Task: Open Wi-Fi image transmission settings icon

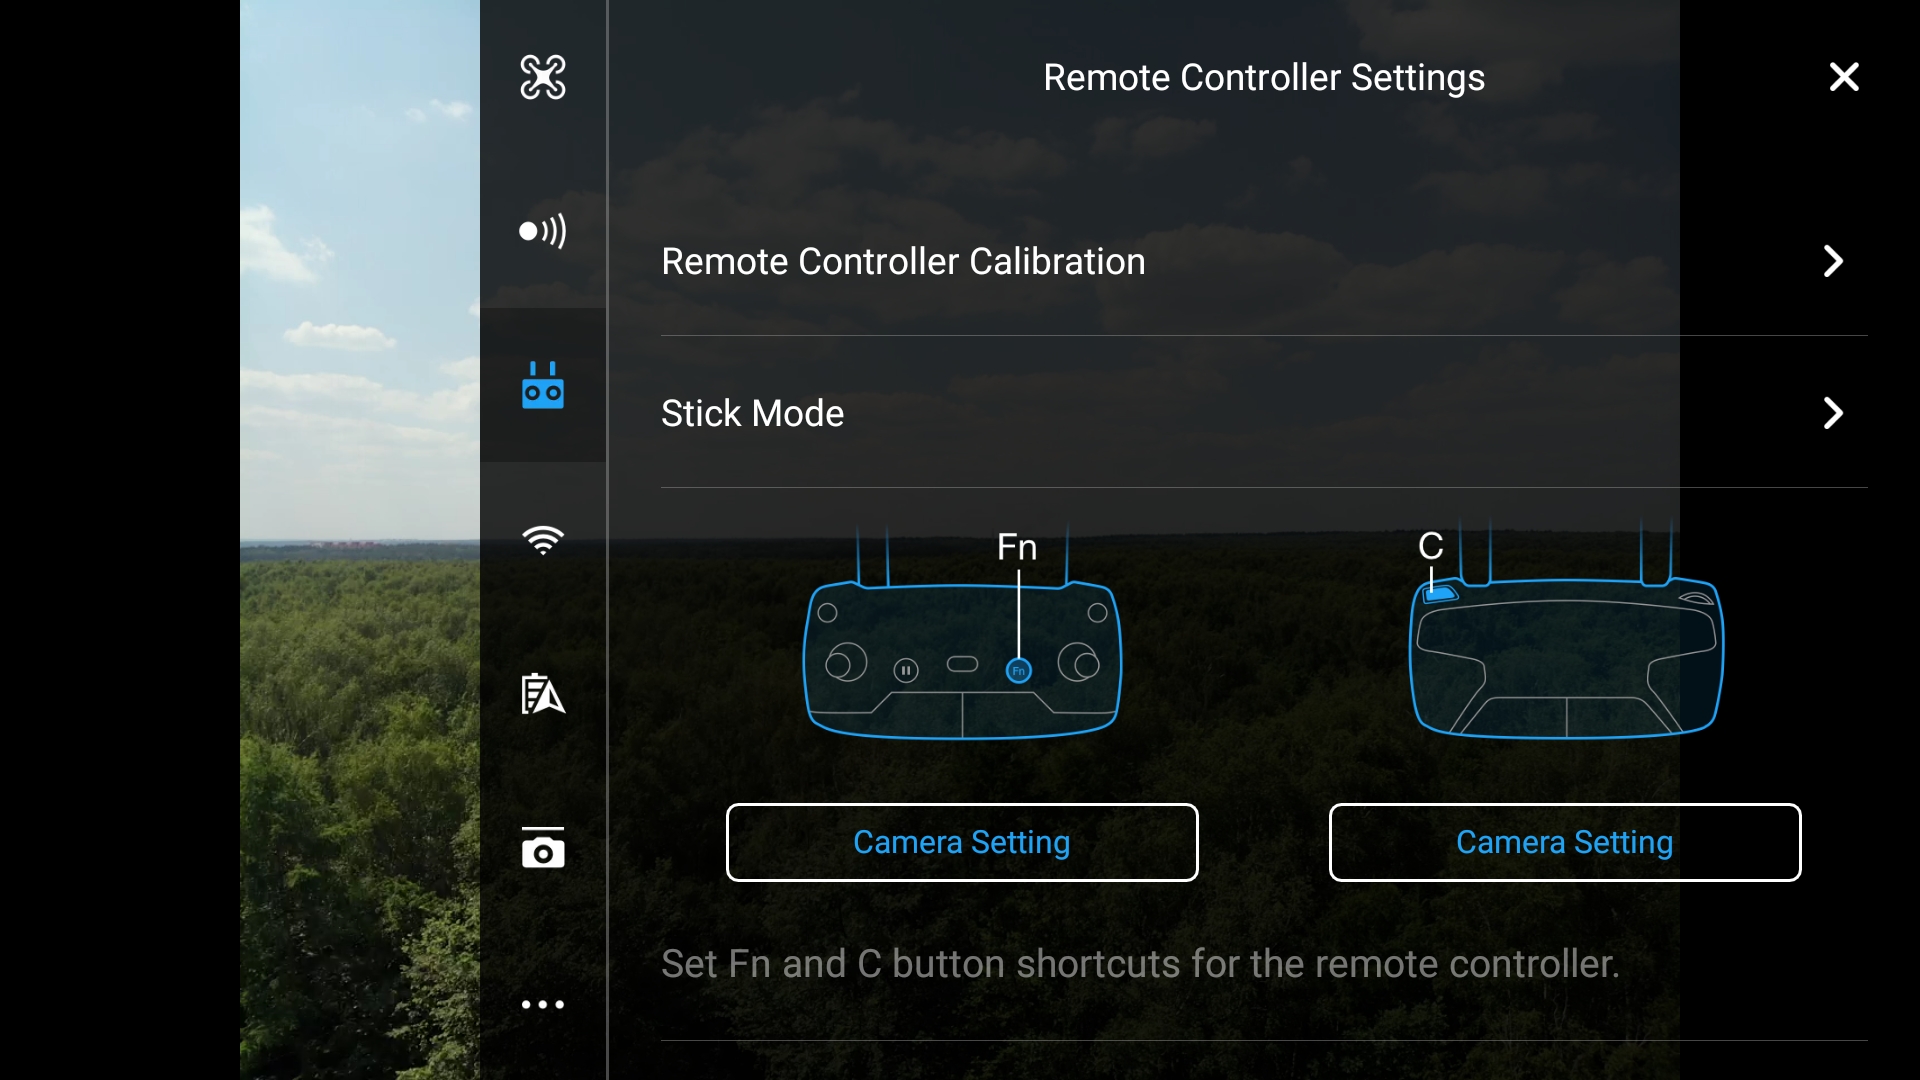Action: [543, 540]
